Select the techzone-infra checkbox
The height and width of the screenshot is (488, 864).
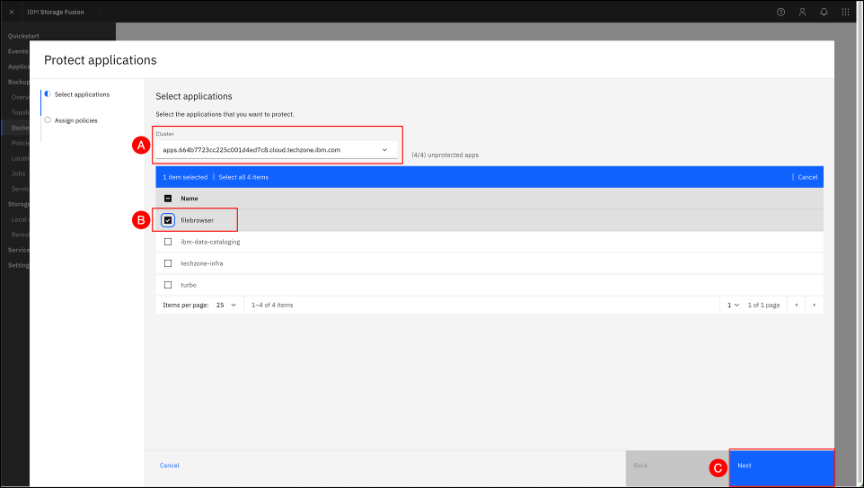[168, 263]
